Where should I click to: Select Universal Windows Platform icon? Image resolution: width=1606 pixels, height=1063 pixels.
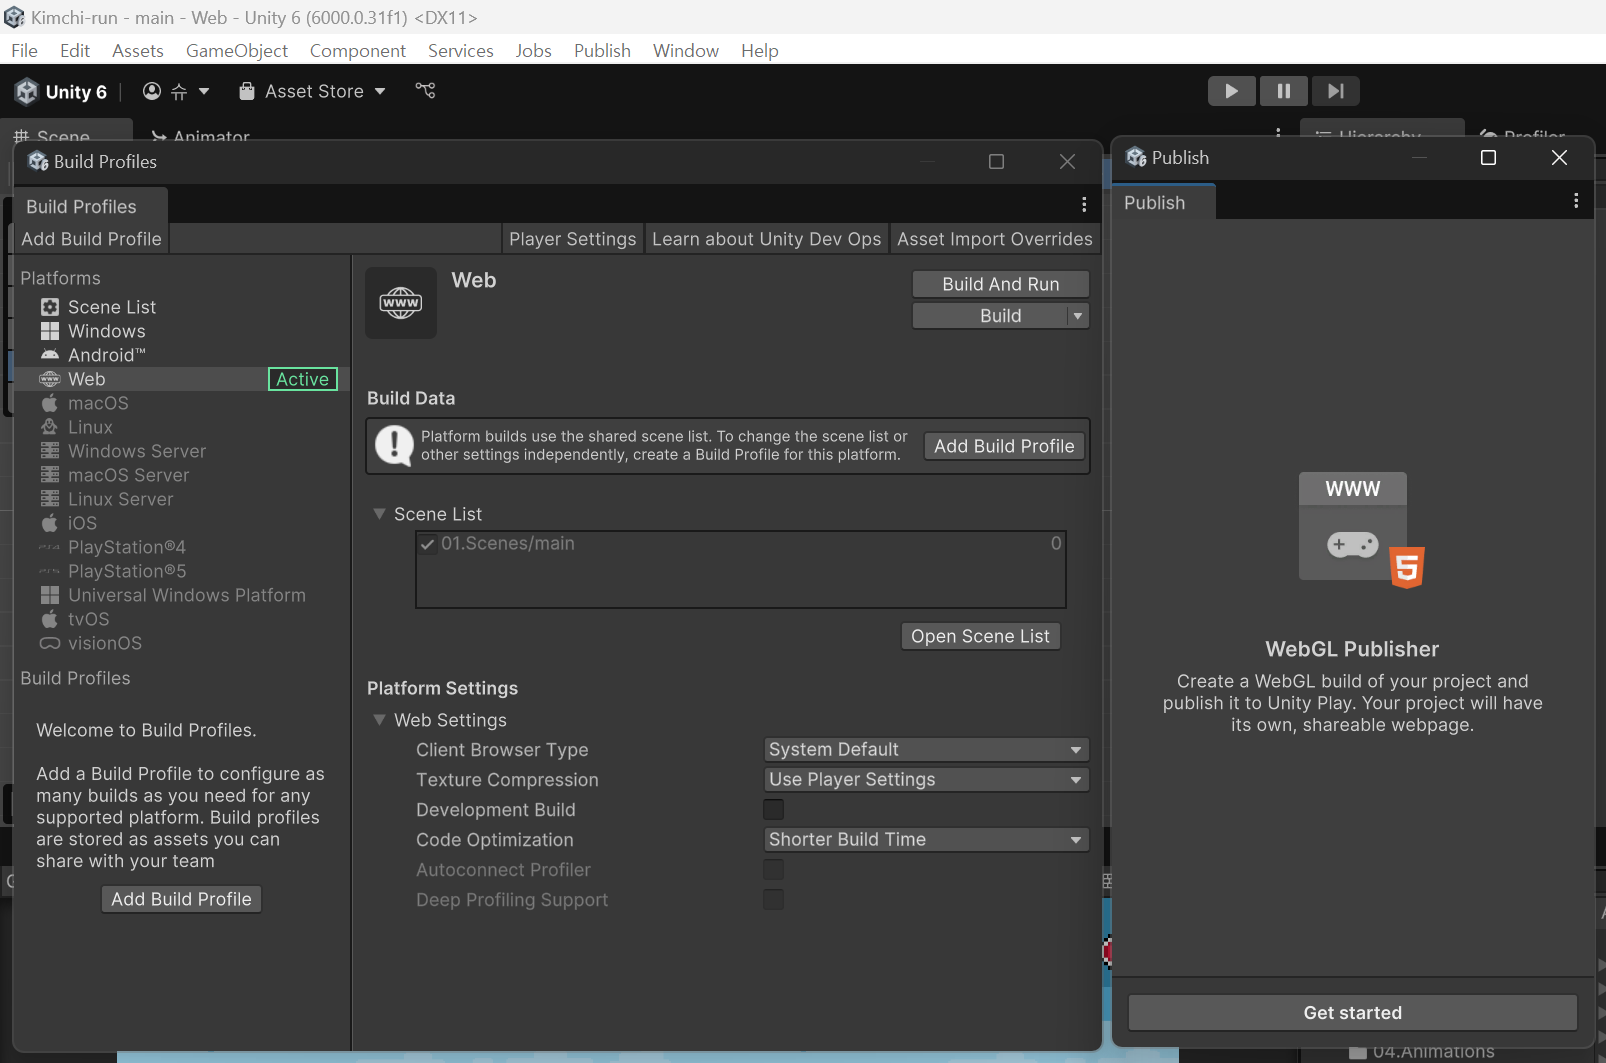(50, 595)
